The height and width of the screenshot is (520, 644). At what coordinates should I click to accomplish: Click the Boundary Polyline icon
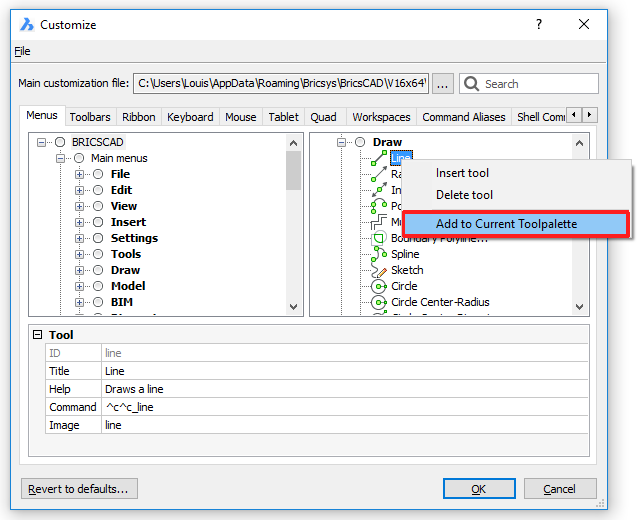pos(379,238)
